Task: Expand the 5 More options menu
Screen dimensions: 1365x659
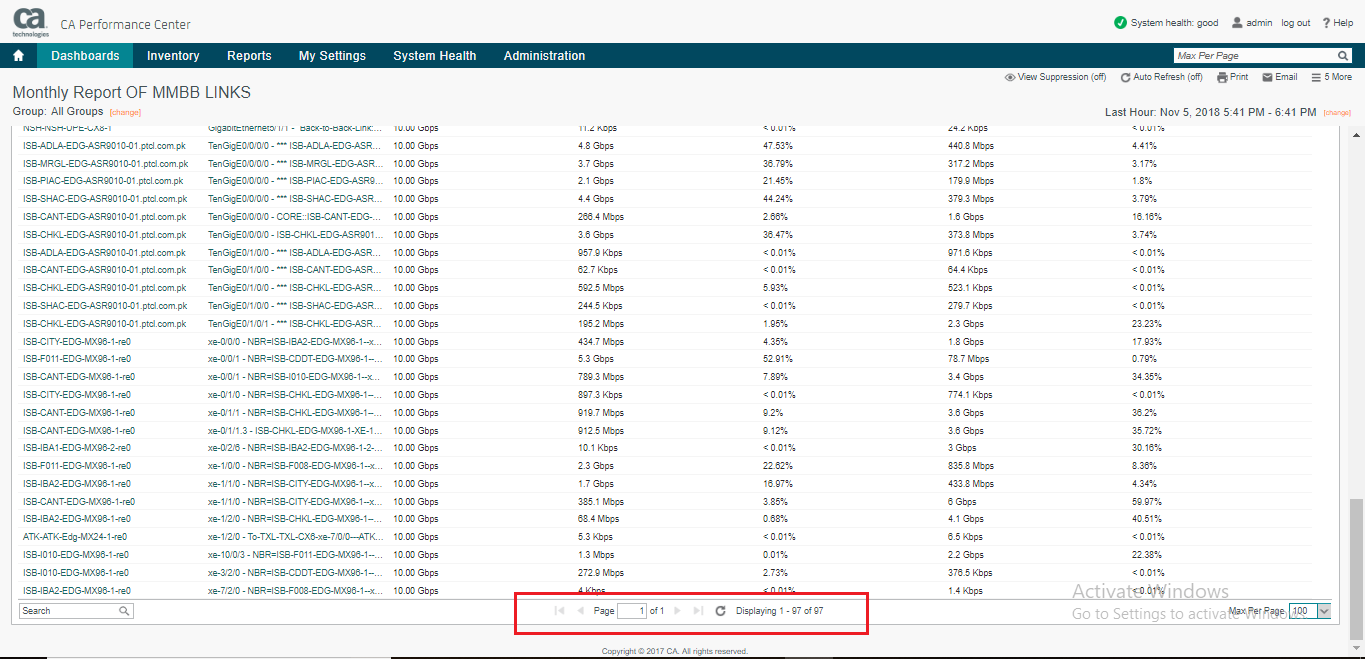Action: (1331, 77)
